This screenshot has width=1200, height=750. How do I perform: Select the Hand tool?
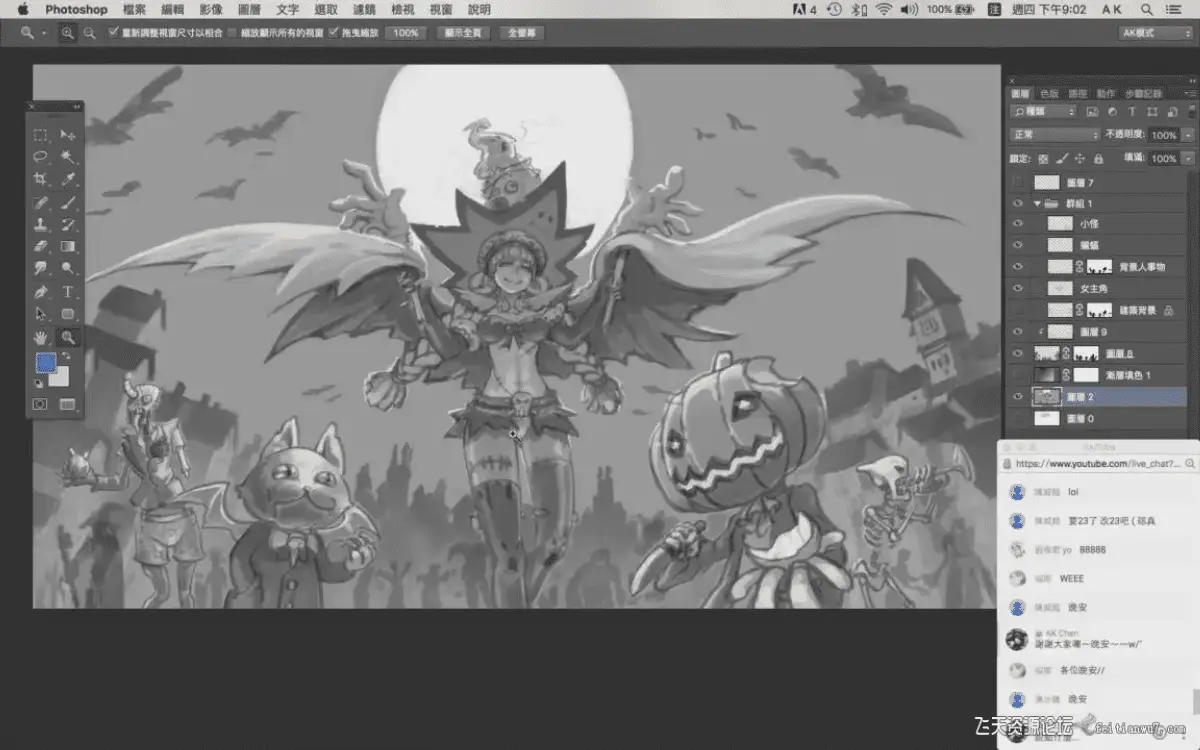tap(41, 337)
